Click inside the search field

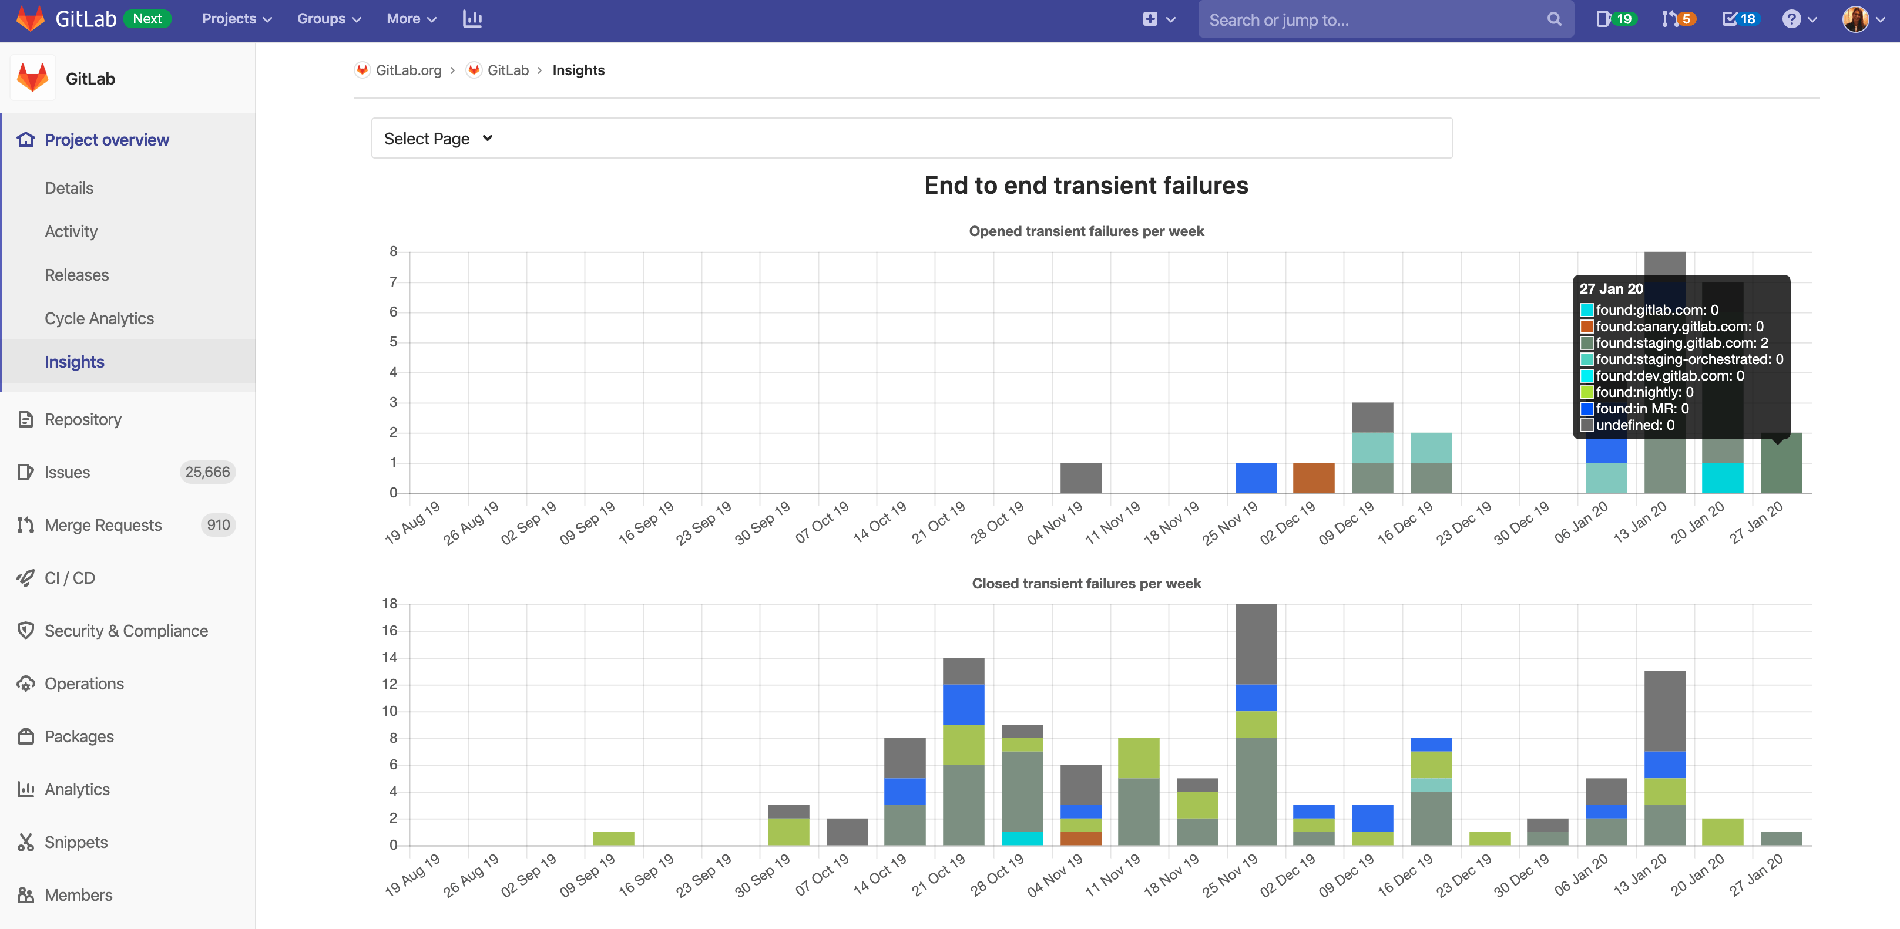1385,19
